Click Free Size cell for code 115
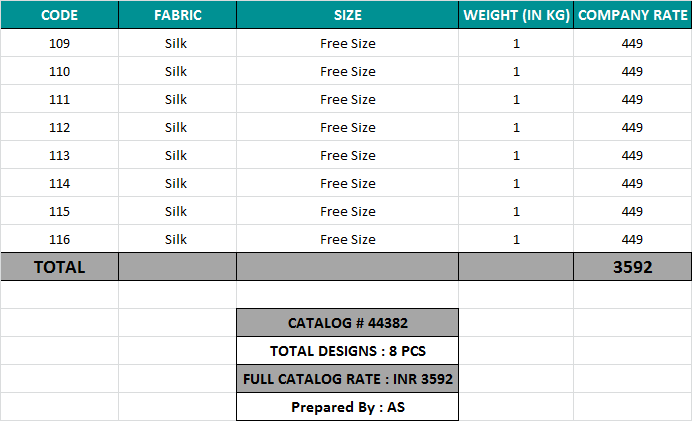Viewport: 692px width, 421px height. click(x=348, y=211)
